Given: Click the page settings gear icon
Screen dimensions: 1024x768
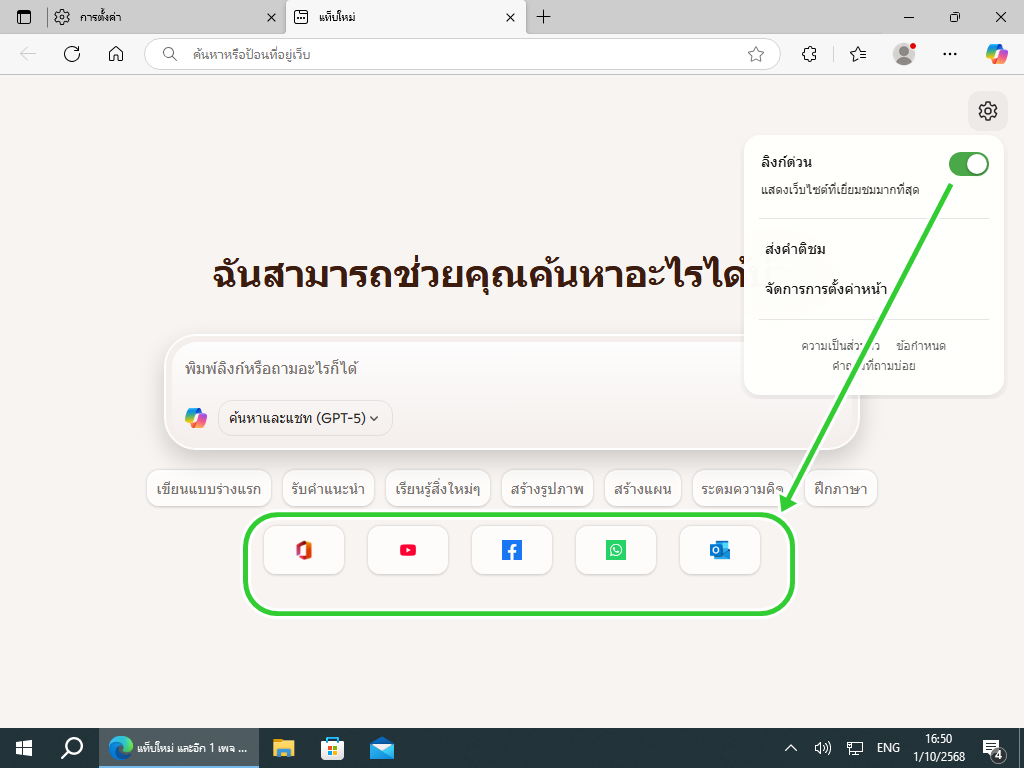Looking at the screenshot, I should [x=988, y=111].
